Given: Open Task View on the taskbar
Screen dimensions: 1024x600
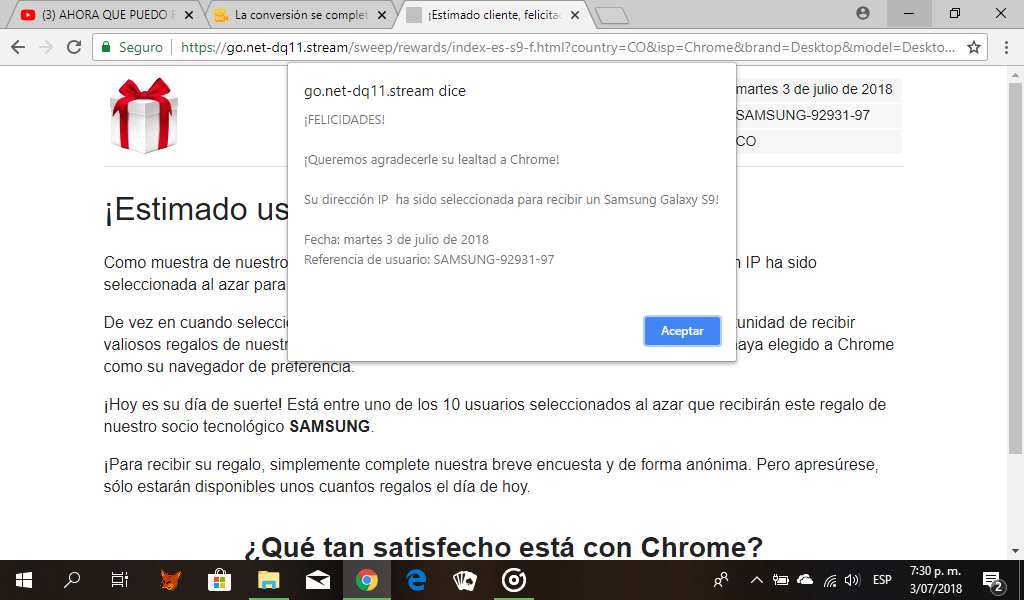Looking at the screenshot, I should click(120, 580).
